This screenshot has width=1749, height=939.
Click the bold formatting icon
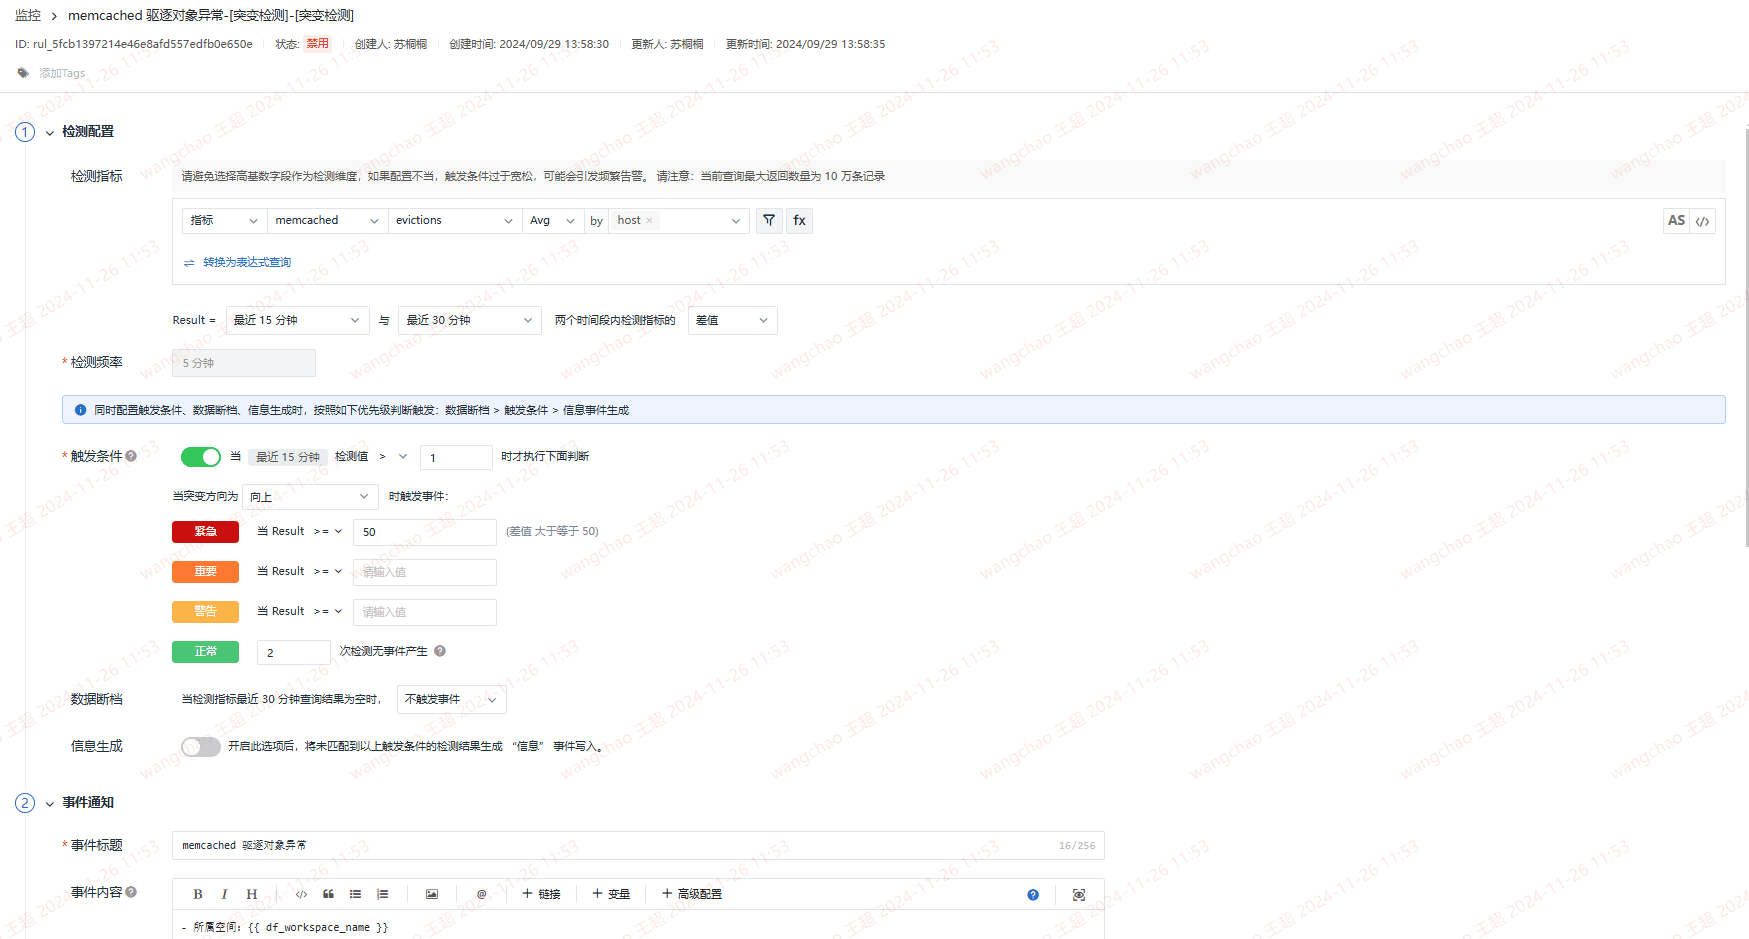(198, 894)
